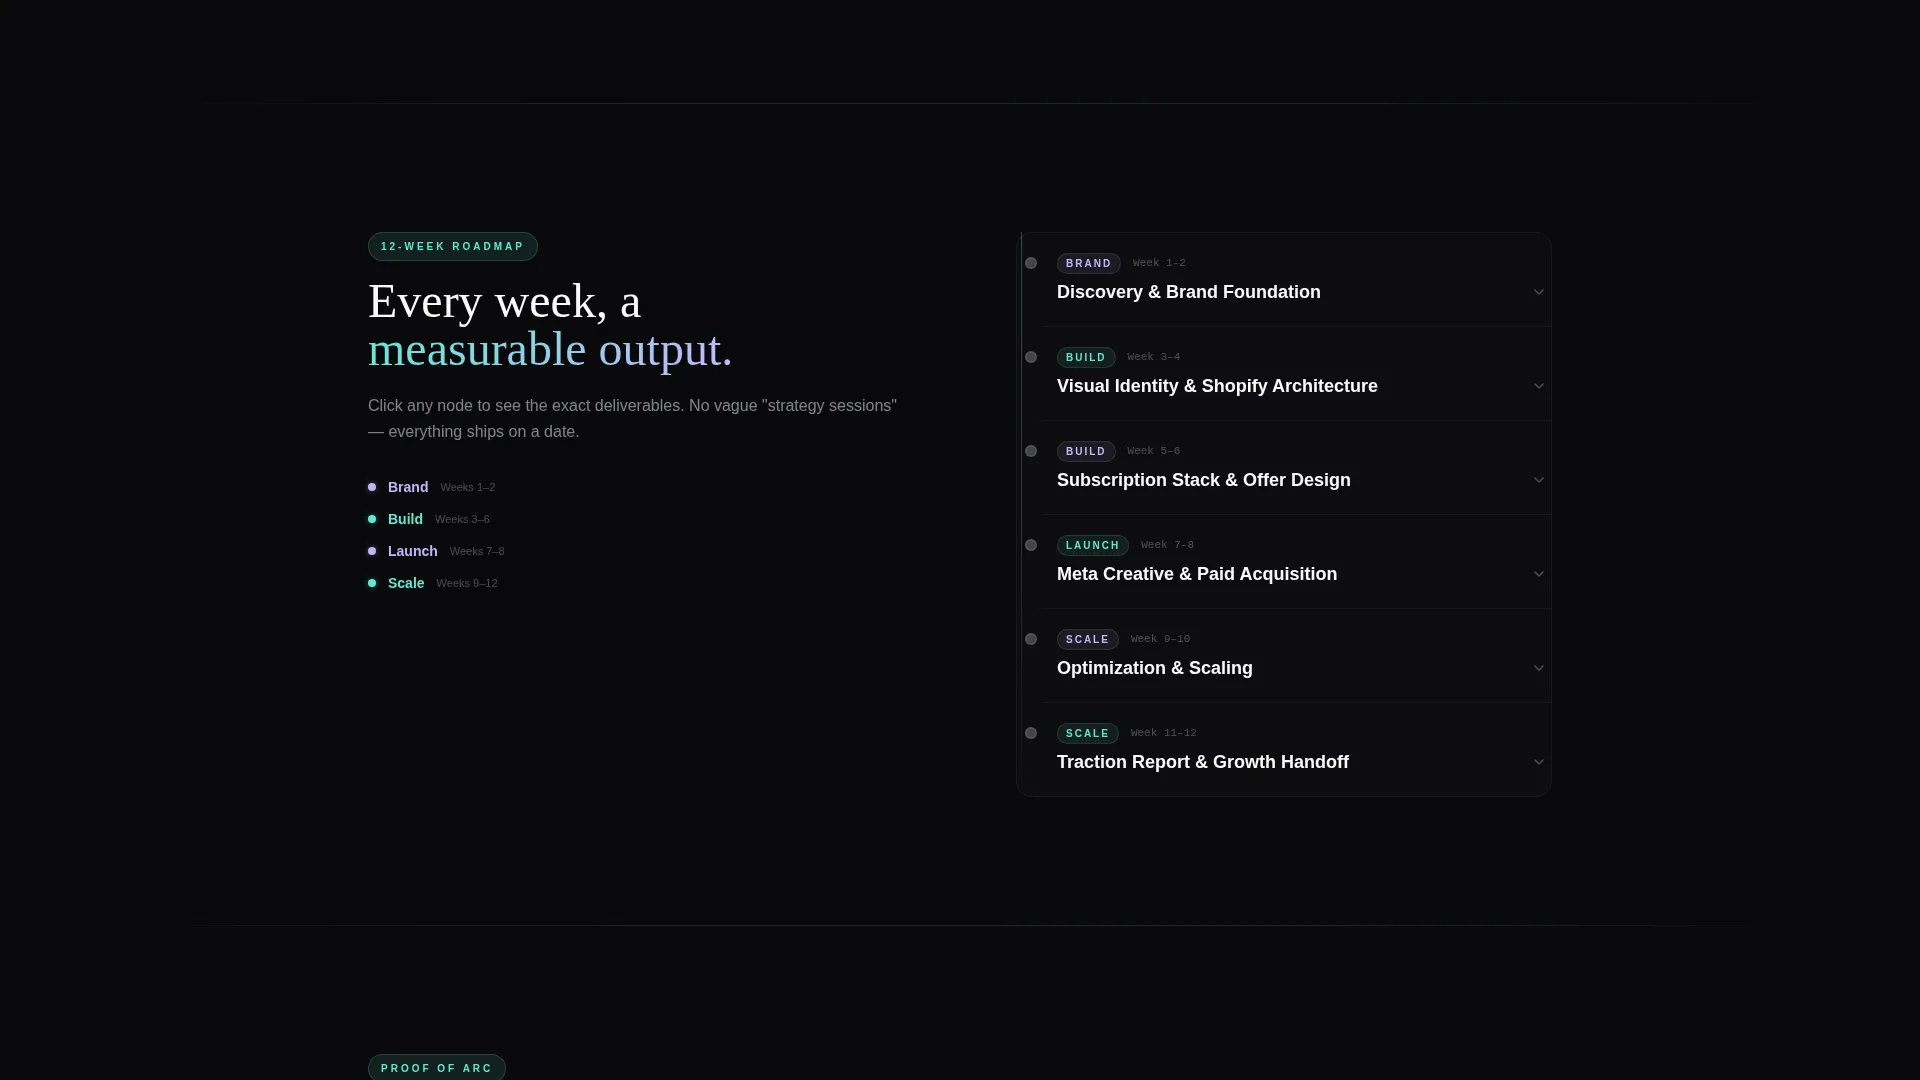
Task: Click the Build legend item
Action: [x=429, y=519]
